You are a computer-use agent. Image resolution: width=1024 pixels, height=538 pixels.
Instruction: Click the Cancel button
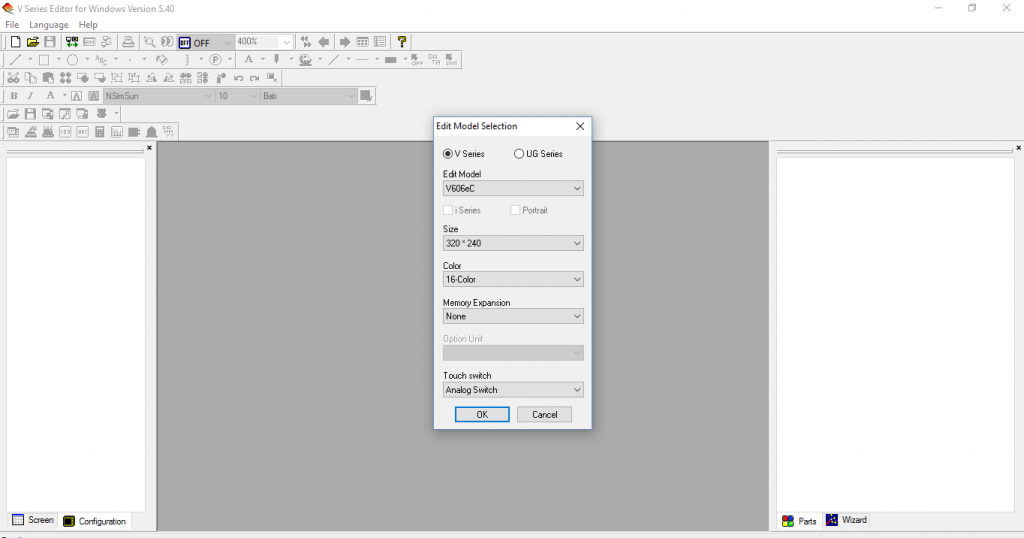tap(544, 414)
